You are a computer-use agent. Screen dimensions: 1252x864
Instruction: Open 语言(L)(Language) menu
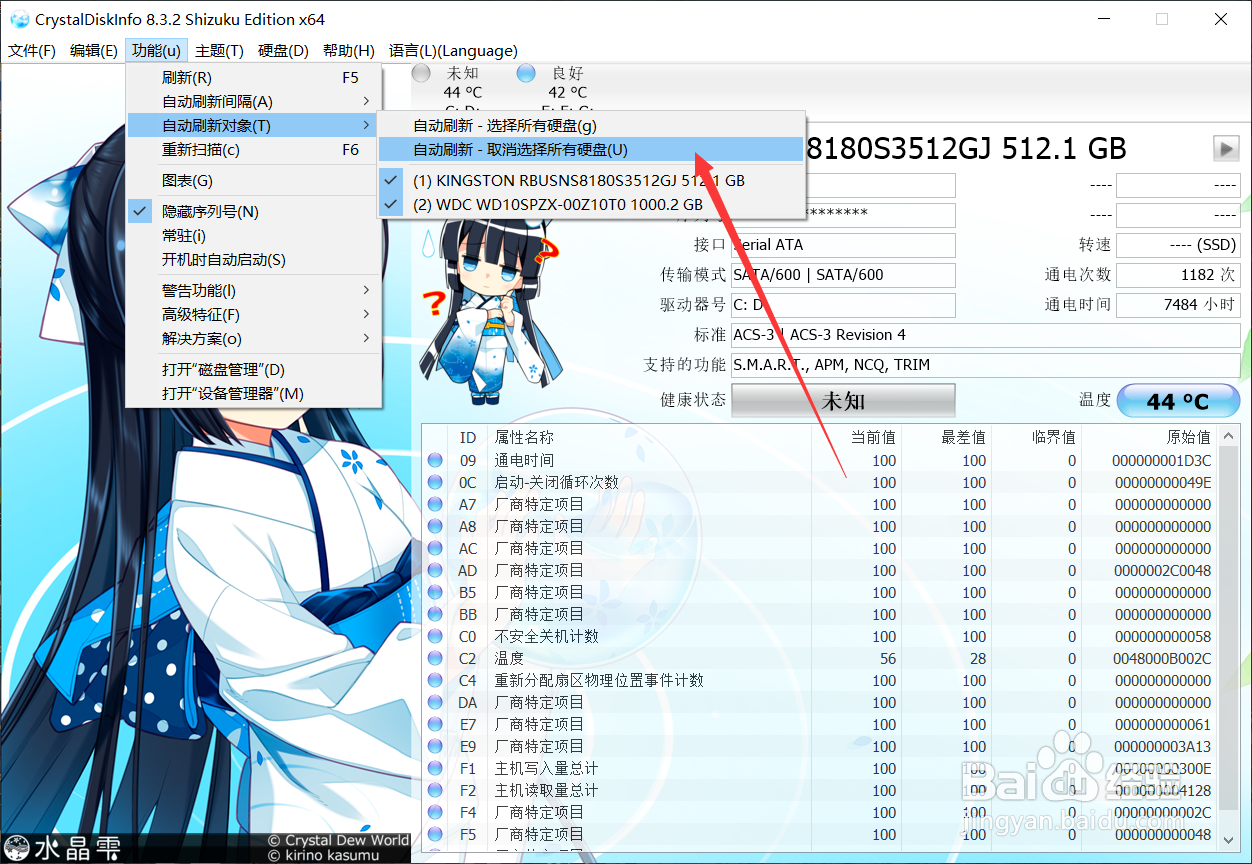tap(453, 51)
